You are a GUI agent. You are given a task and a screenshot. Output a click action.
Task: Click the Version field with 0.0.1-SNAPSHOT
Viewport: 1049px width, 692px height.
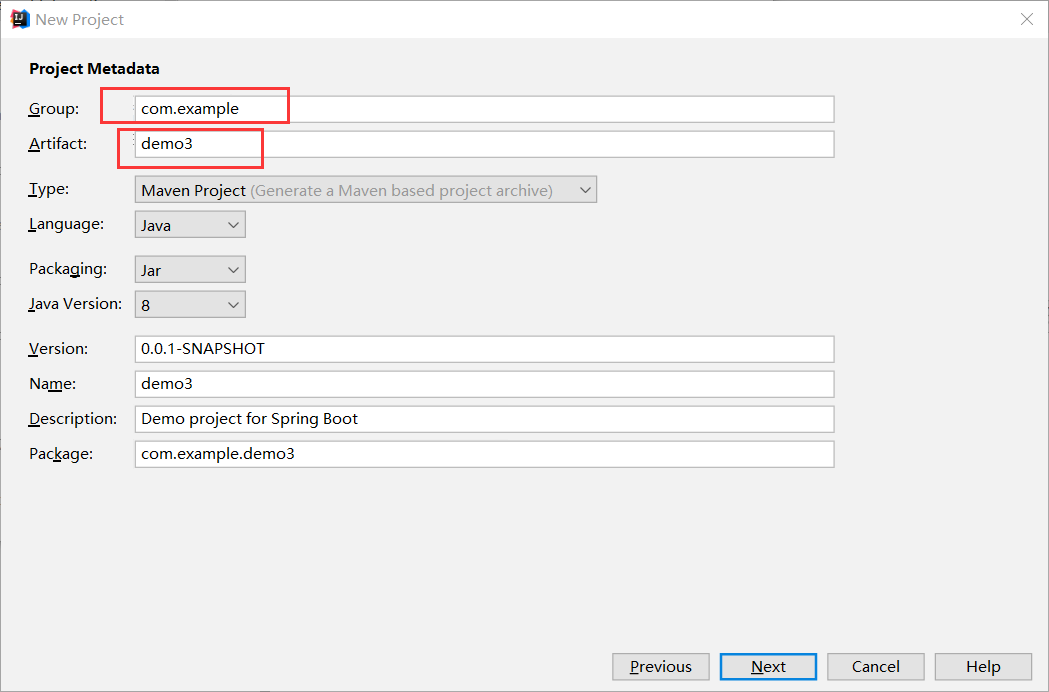[484, 349]
